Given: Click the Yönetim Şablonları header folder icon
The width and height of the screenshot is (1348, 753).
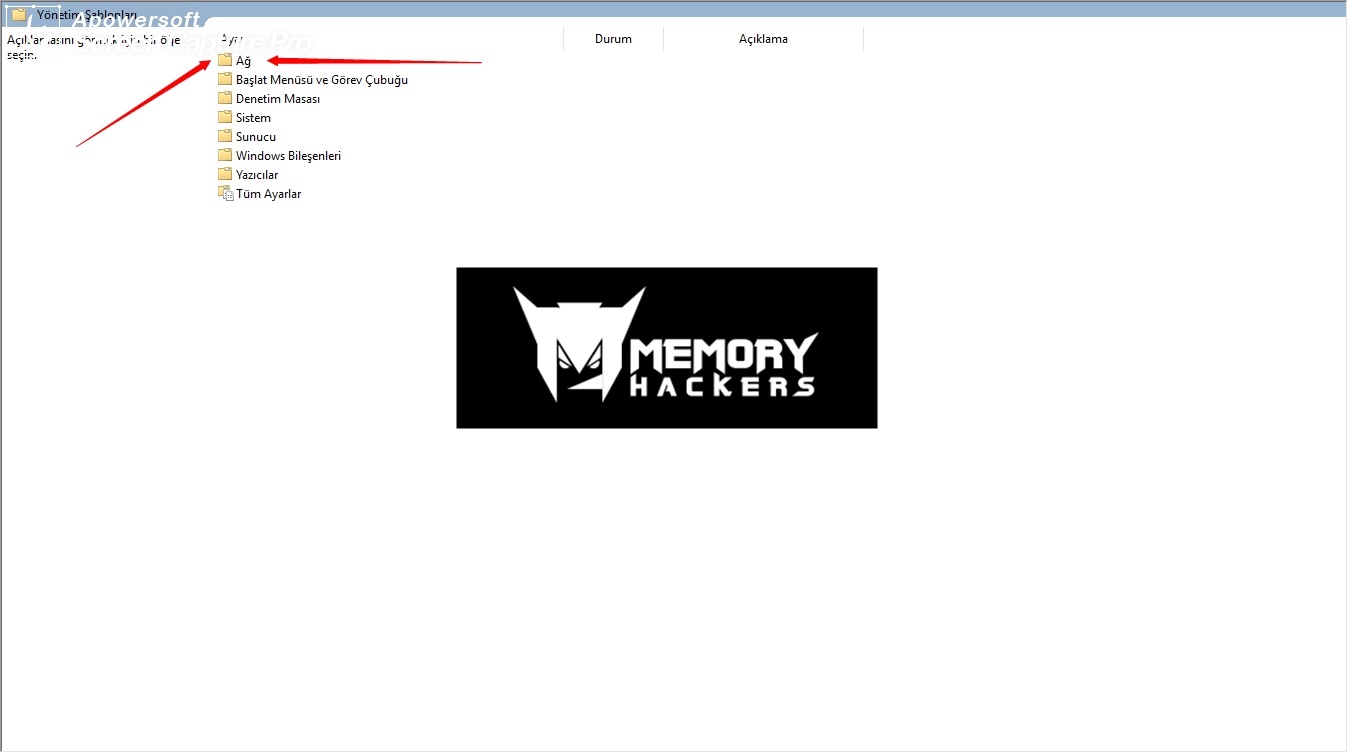Looking at the screenshot, I should pos(19,14).
